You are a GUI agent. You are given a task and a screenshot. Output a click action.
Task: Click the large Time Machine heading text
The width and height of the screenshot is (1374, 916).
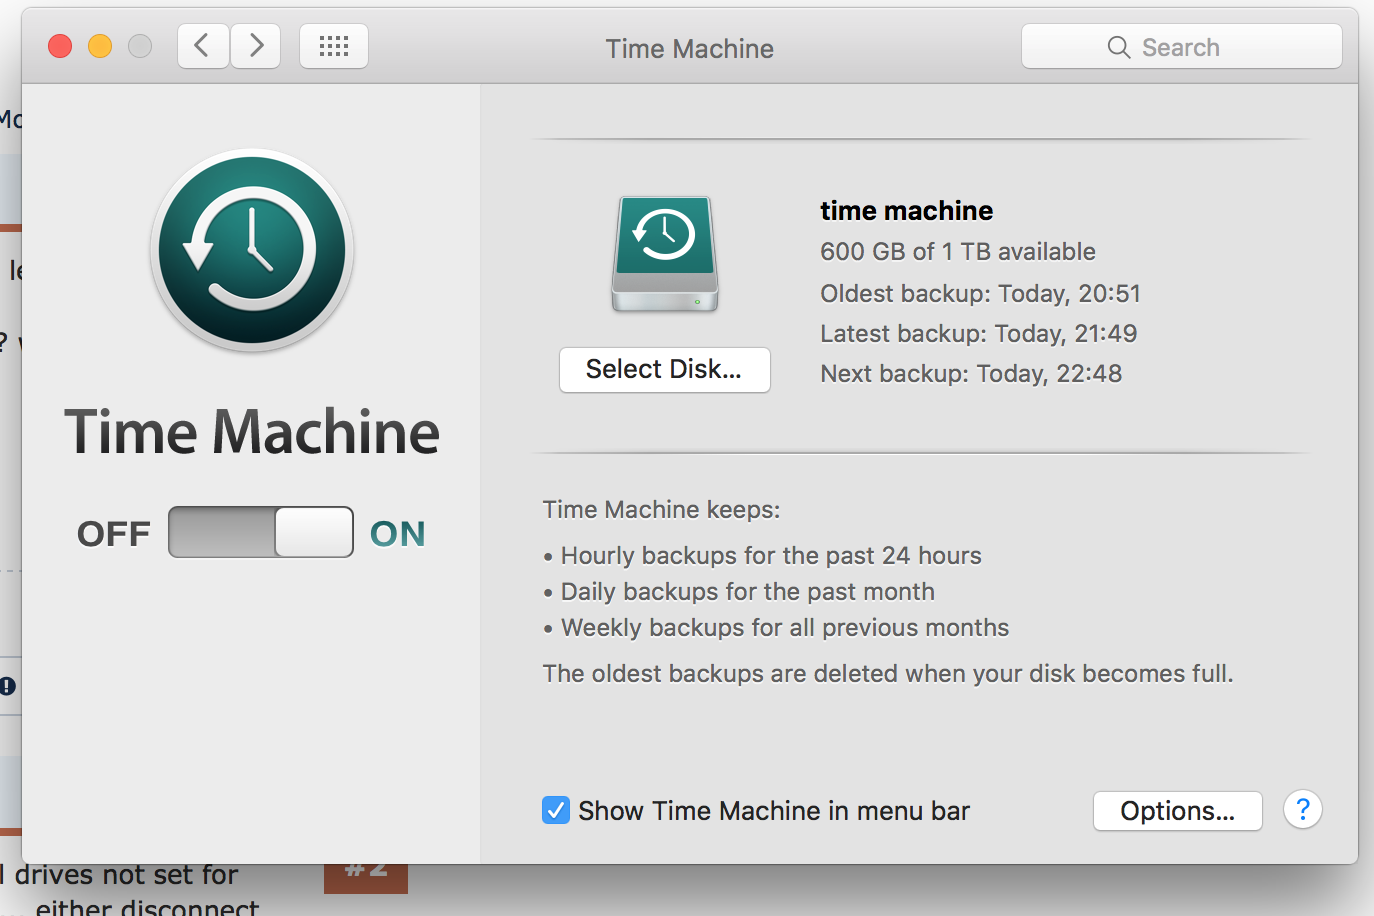click(x=252, y=432)
